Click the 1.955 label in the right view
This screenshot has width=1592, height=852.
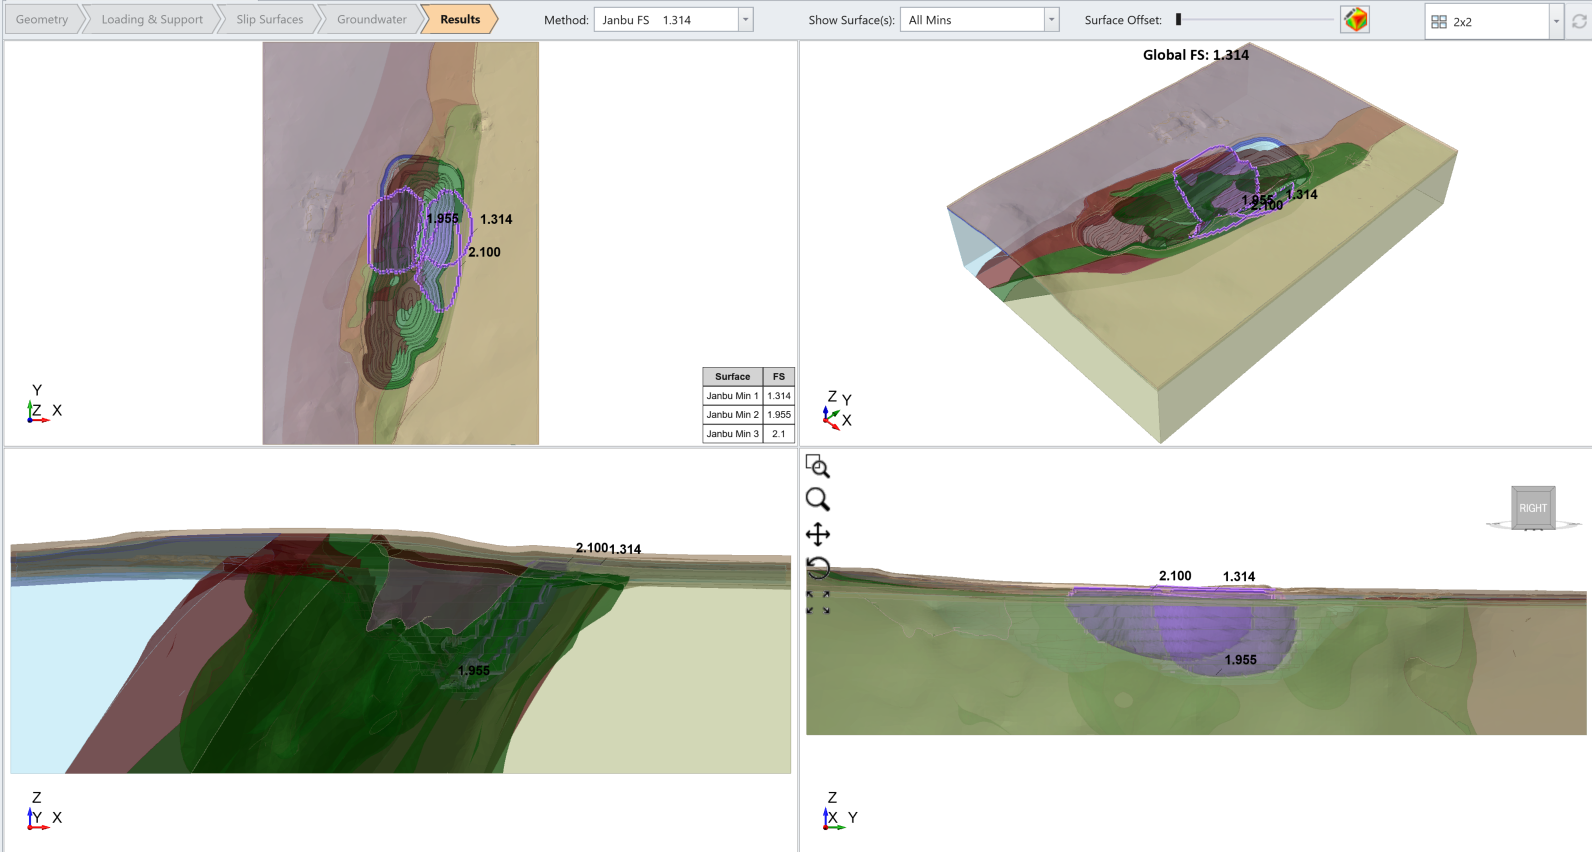(x=1241, y=660)
